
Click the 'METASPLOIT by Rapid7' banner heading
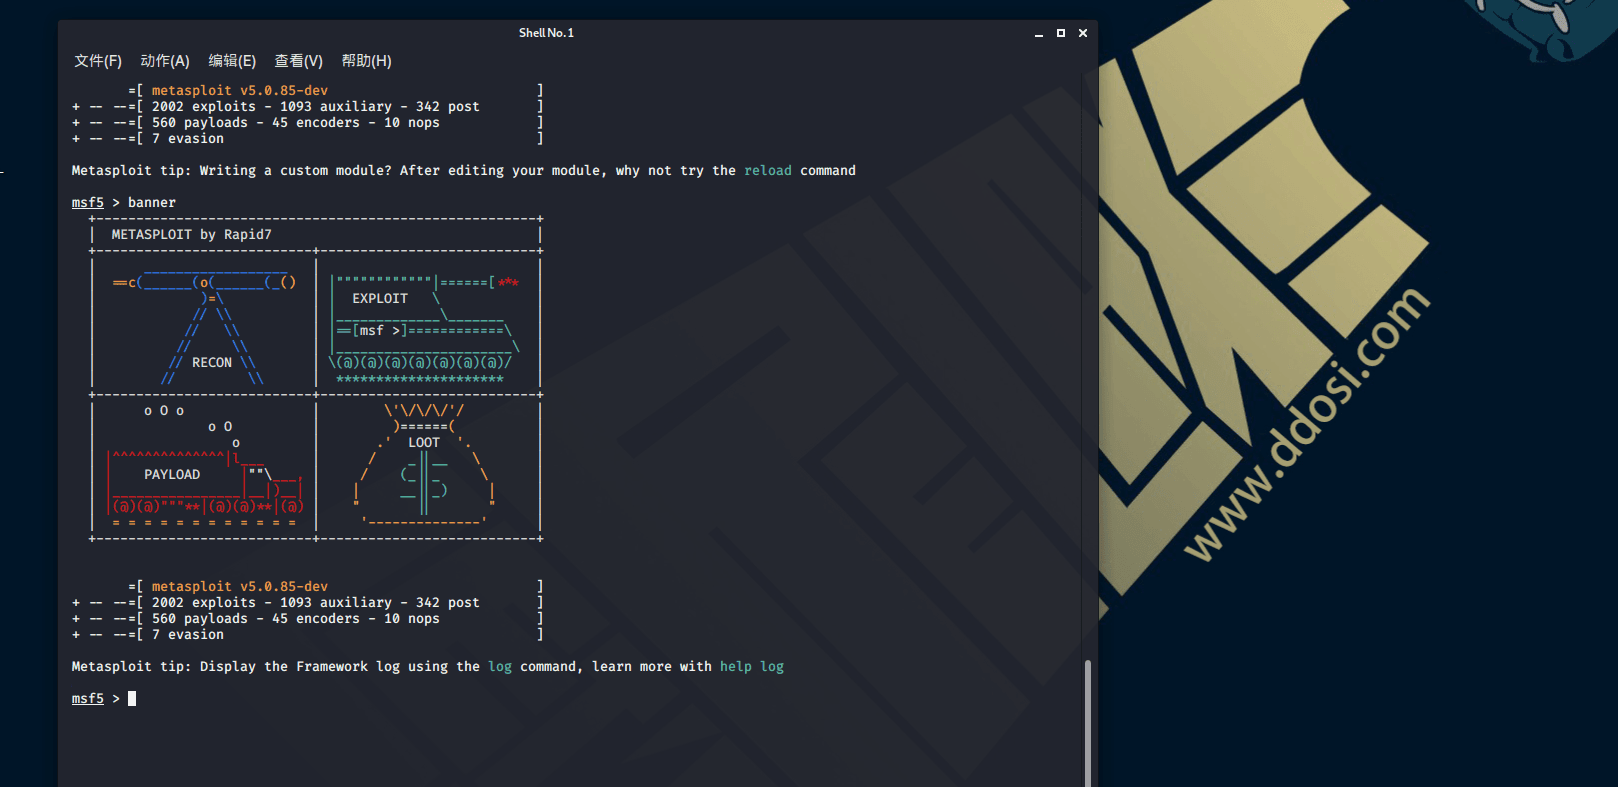[192, 235]
